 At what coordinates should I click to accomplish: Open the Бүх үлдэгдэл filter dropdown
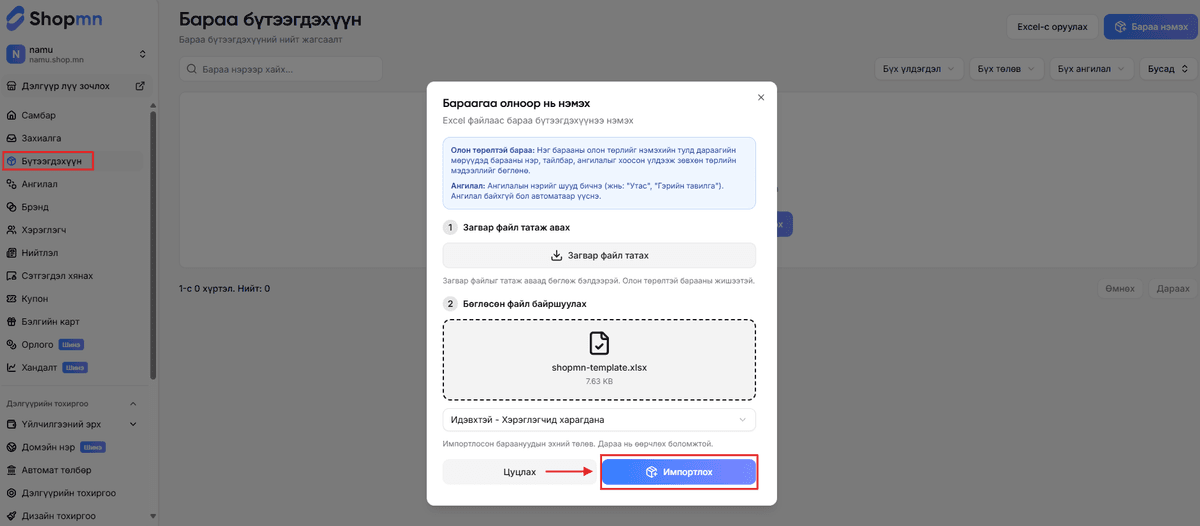coord(918,69)
